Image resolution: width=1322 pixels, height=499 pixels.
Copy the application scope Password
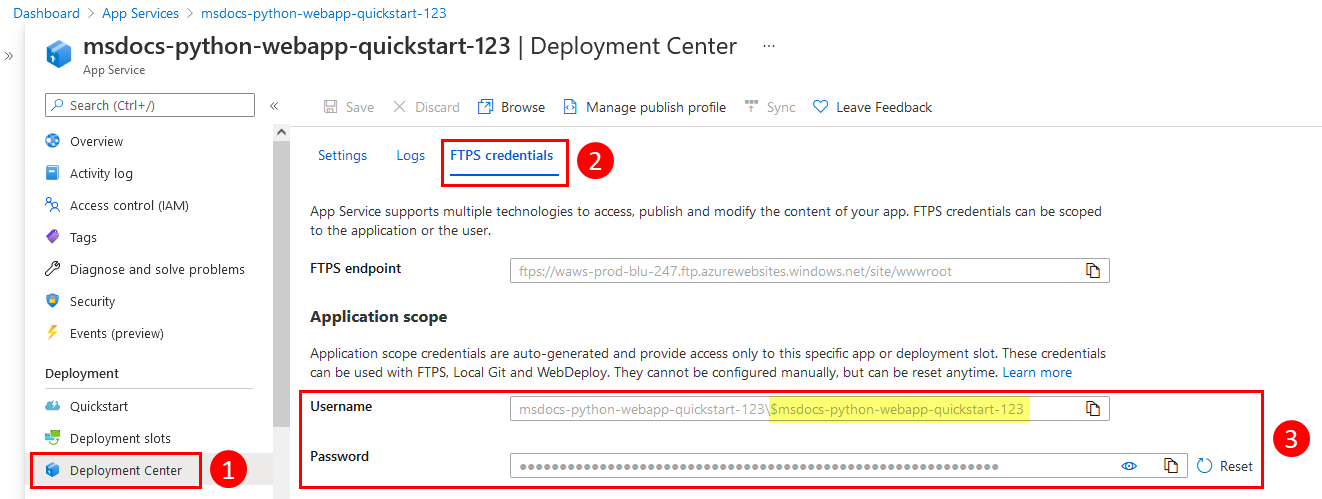(1170, 466)
